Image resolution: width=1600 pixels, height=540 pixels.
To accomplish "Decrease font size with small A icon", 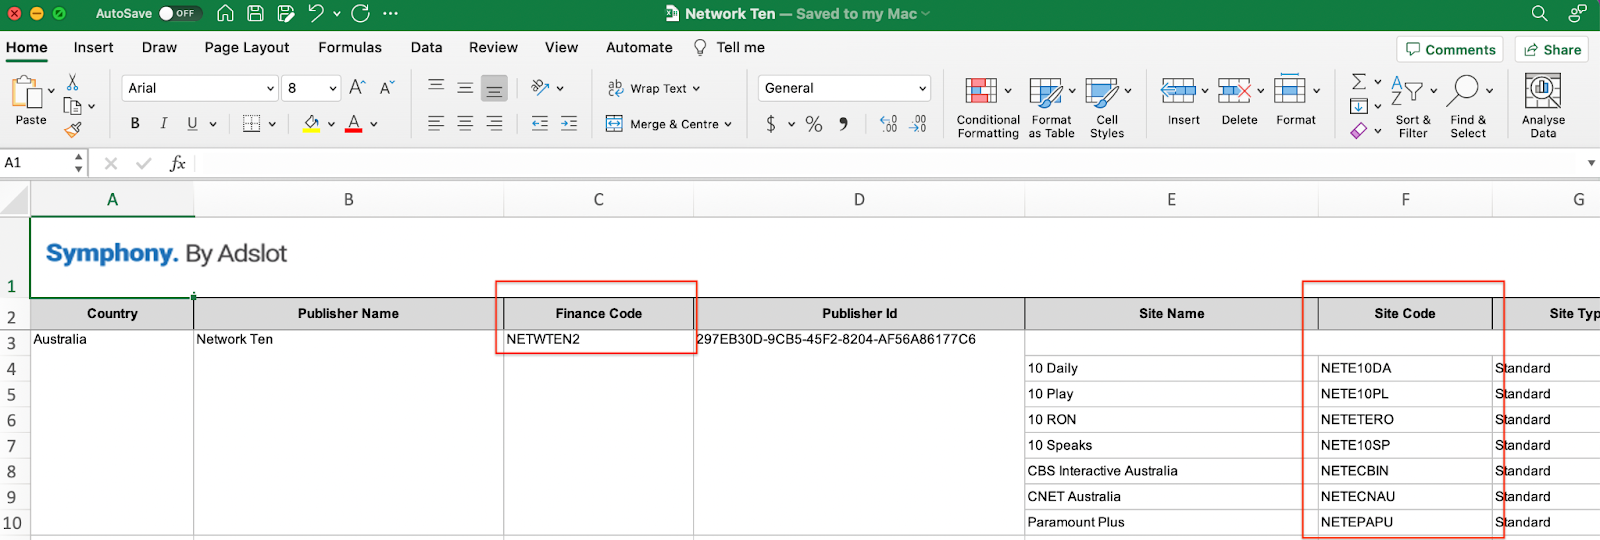I will pos(387,88).
